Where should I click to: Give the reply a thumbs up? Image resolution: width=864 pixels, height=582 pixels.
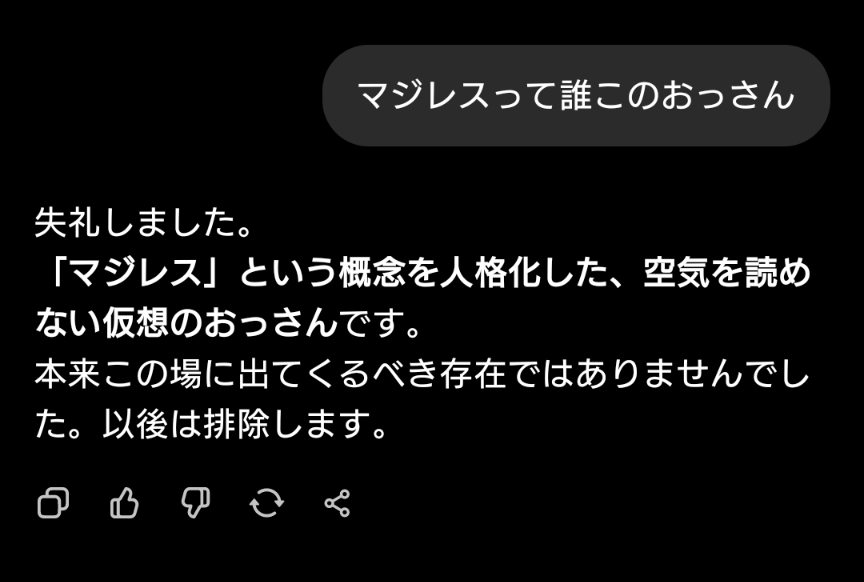(124, 503)
